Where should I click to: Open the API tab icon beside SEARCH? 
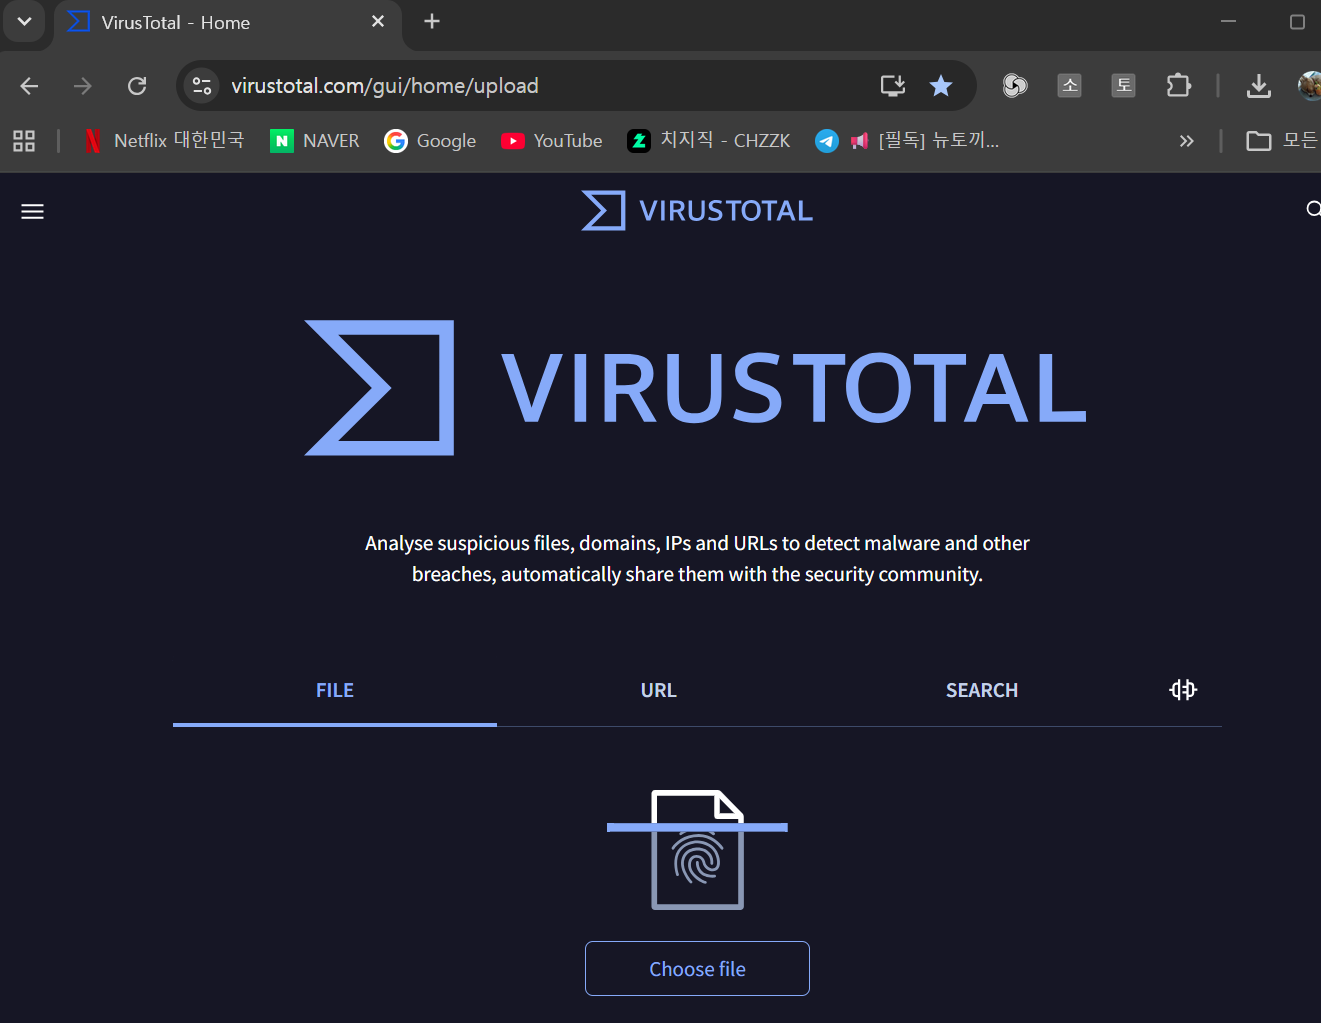pyautogui.click(x=1183, y=690)
